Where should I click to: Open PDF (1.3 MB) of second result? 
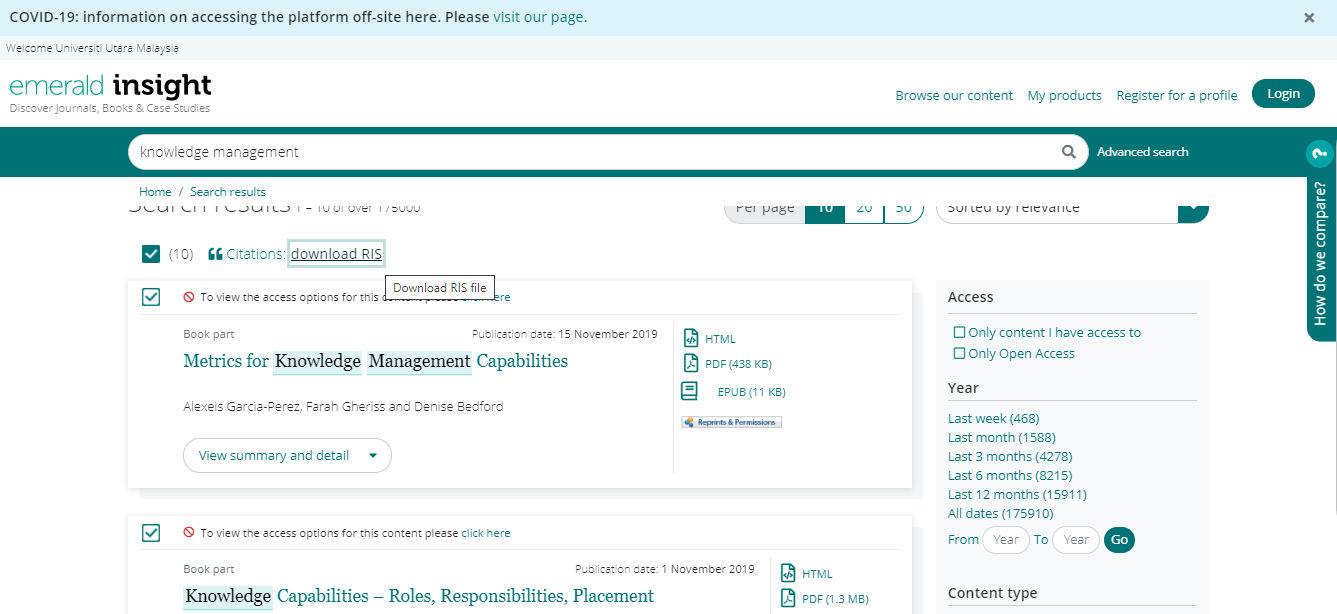[x=834, y=599]
